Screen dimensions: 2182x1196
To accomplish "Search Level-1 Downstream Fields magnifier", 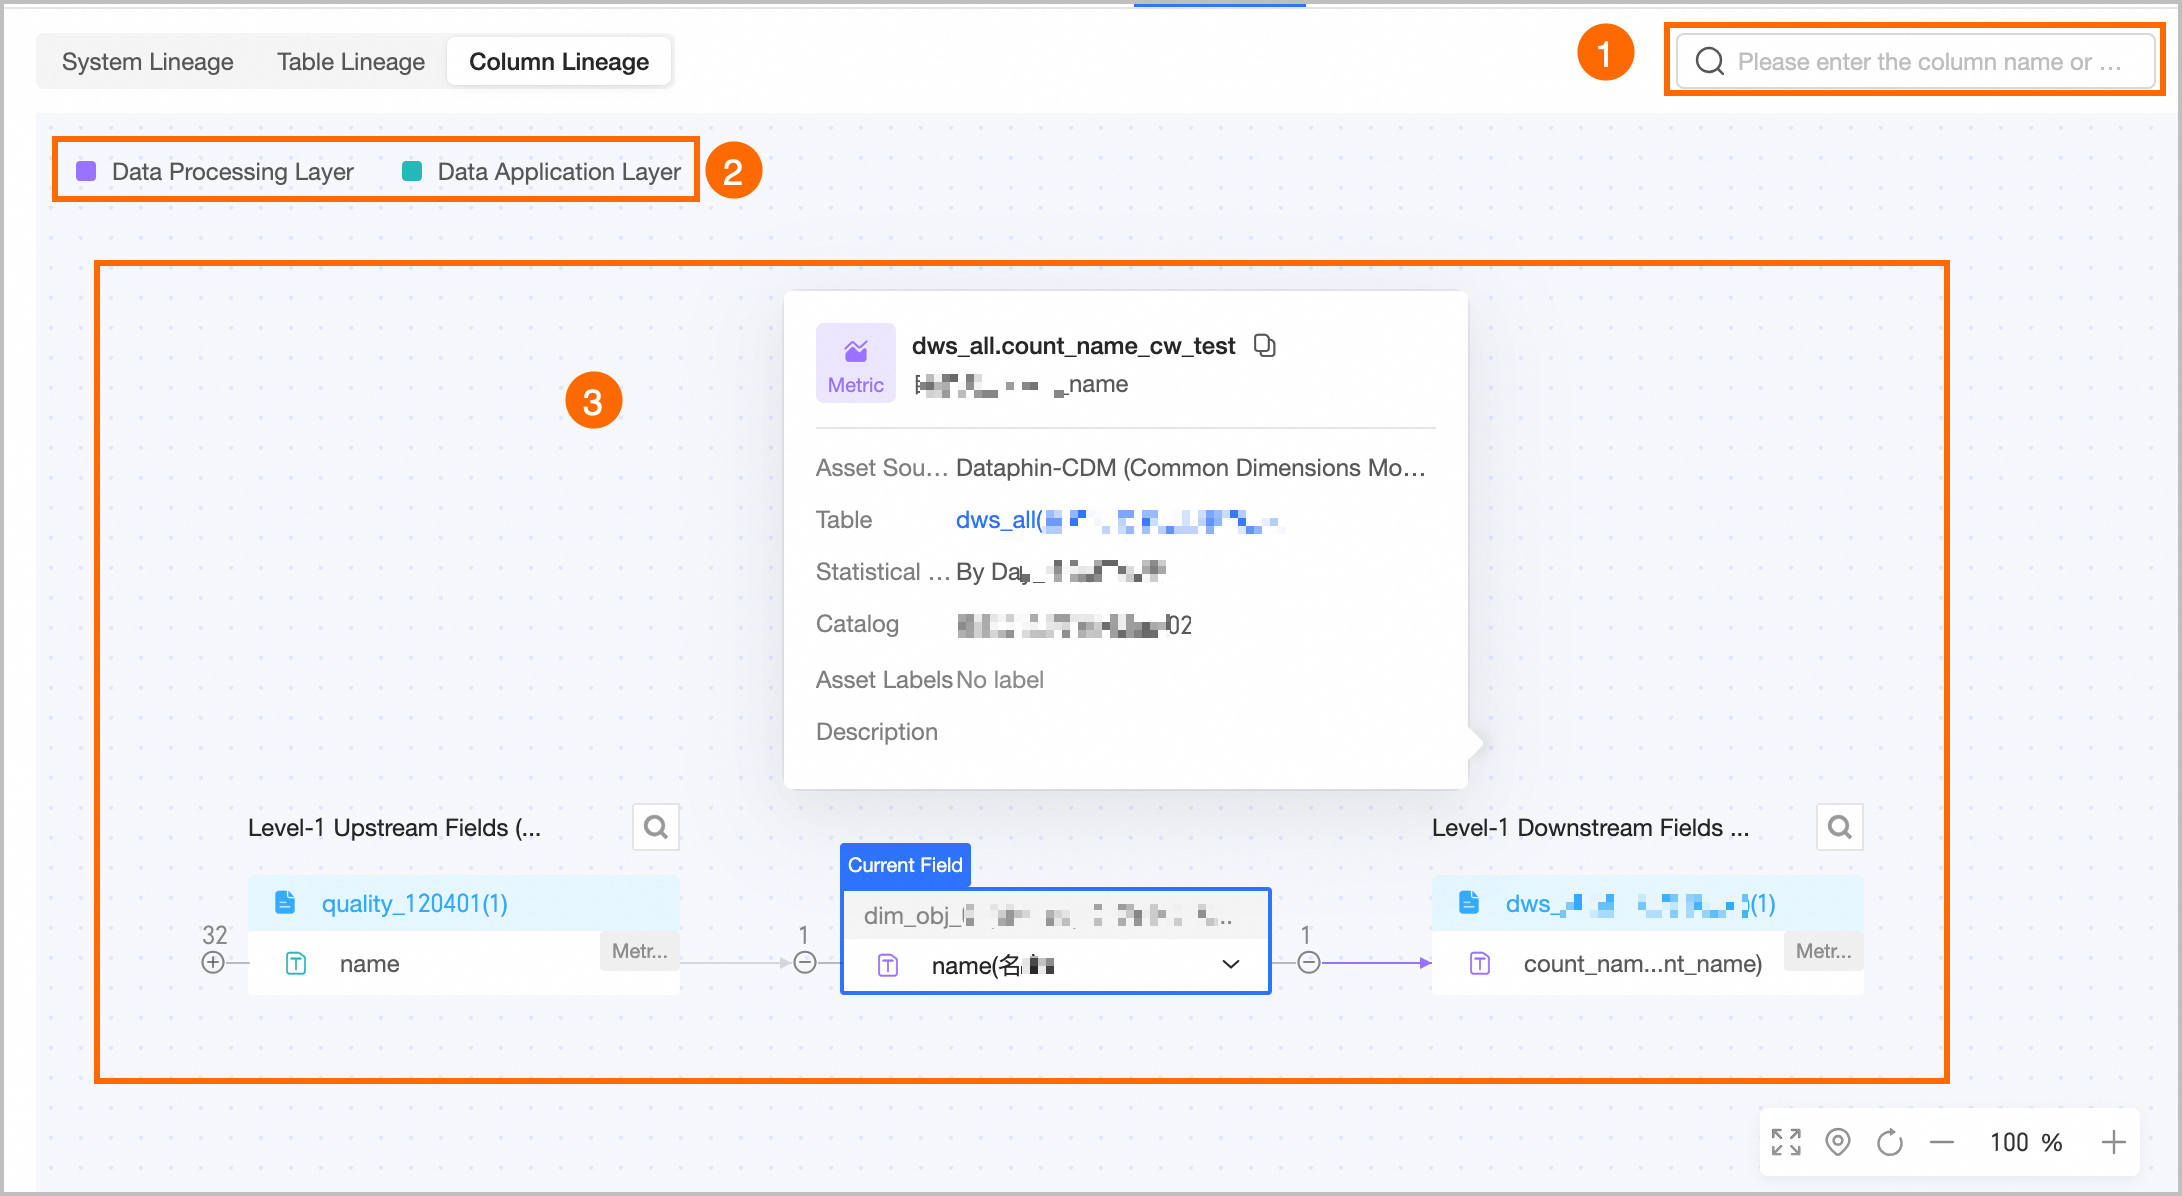I will tap(1839, 827).
